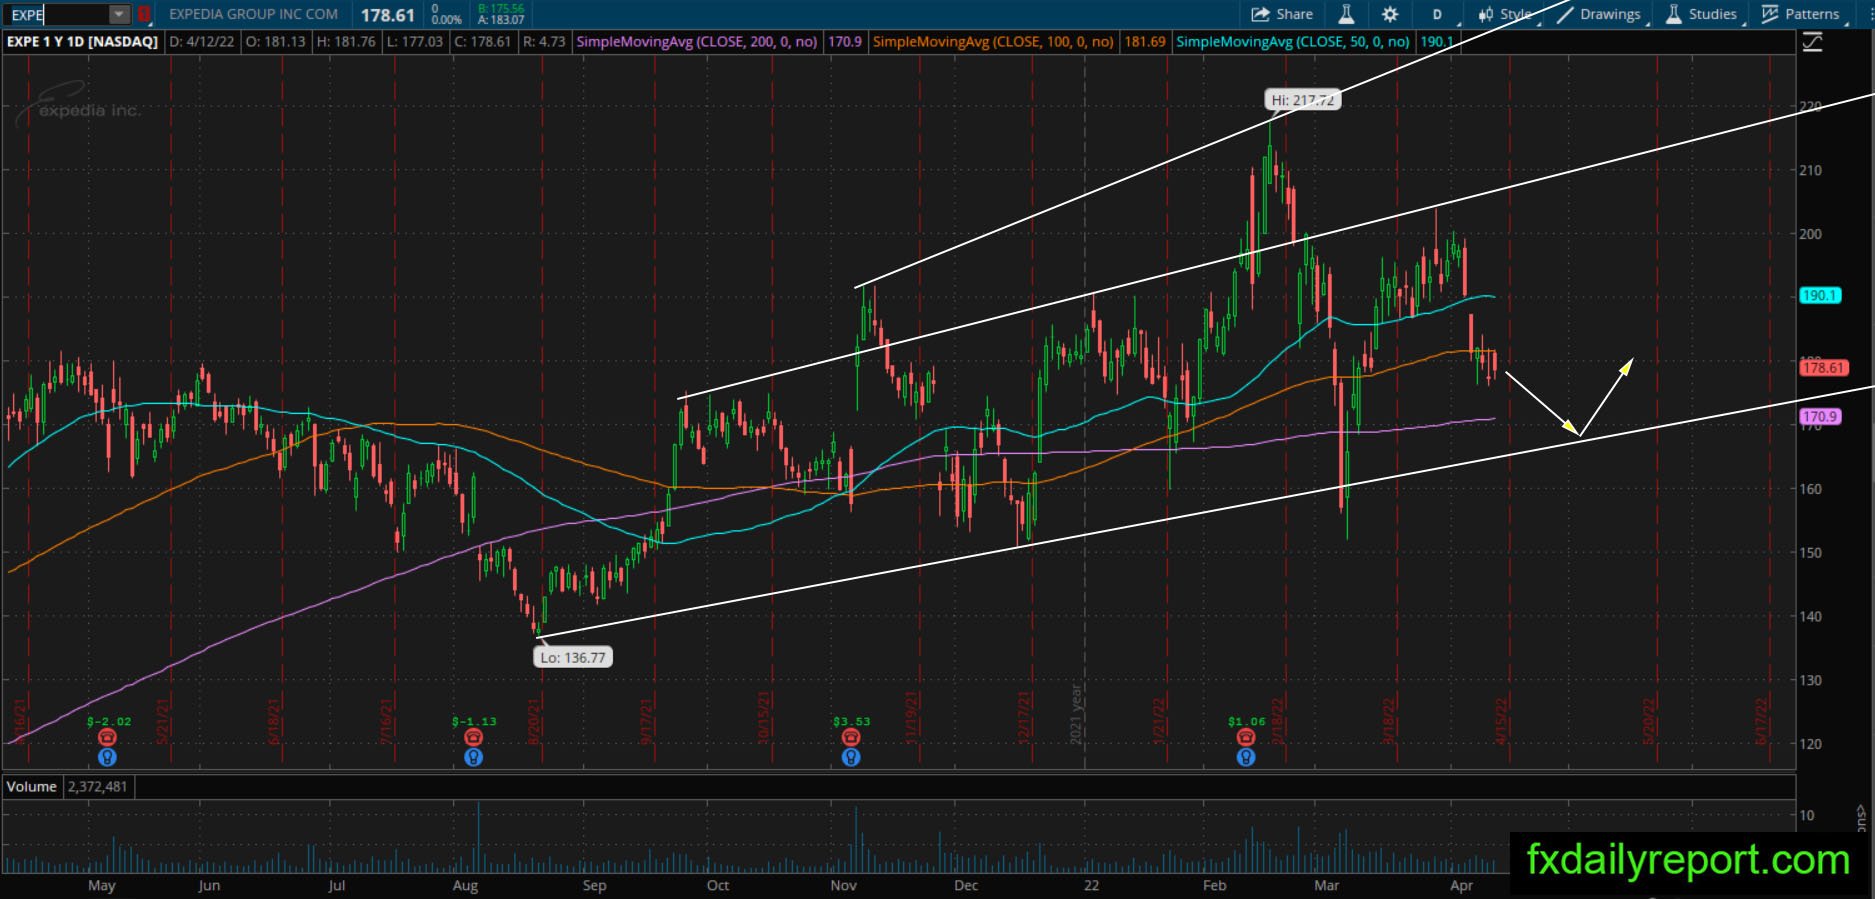Click the SimpleMovingAvg 50 study label

1293,42
